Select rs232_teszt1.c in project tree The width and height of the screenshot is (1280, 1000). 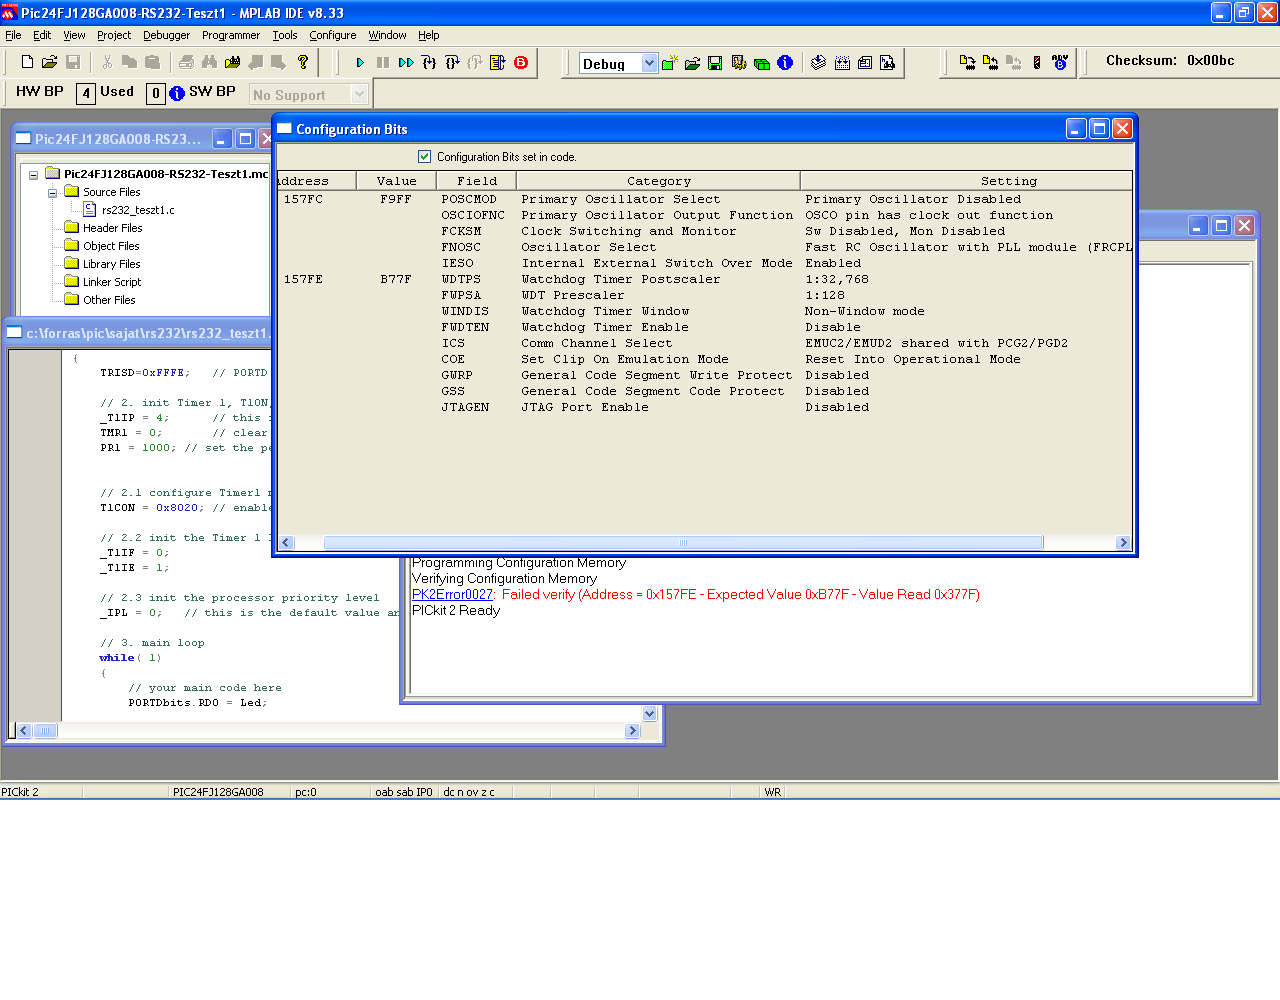coord(137,211)
